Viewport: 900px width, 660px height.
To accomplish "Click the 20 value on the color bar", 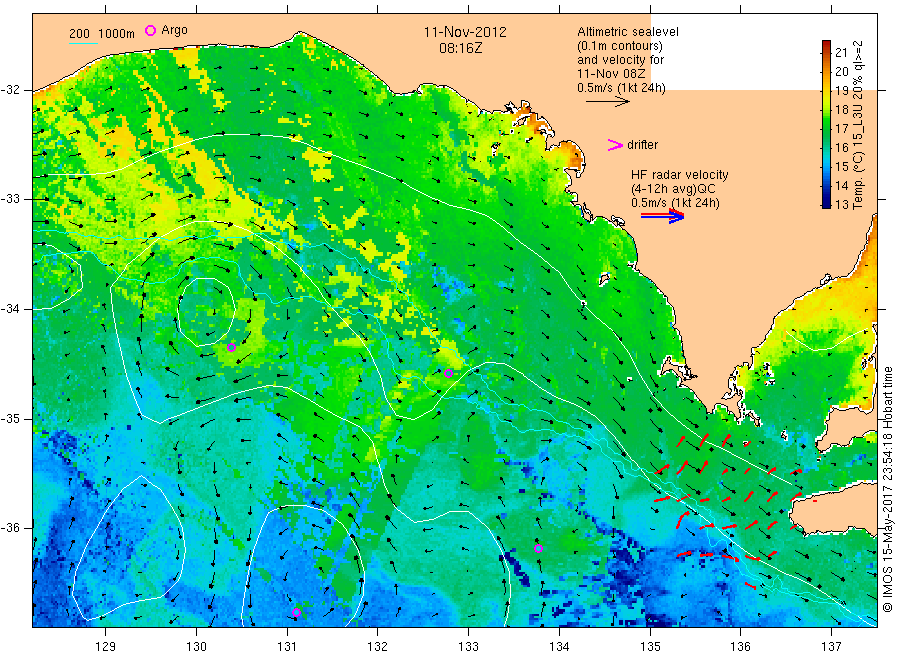I will 841,72.
